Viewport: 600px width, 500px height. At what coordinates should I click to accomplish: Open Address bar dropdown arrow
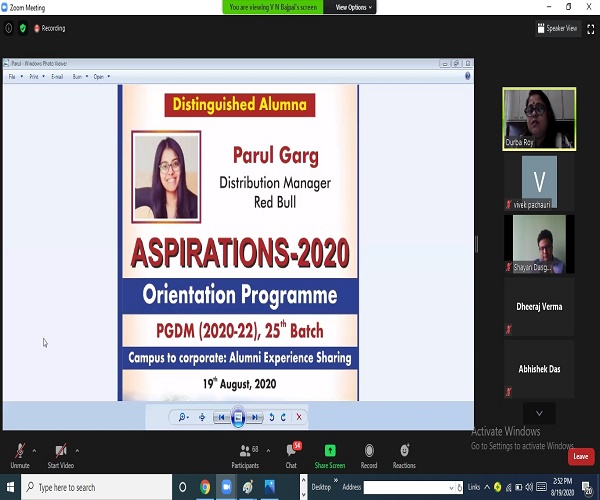[451, 488]
